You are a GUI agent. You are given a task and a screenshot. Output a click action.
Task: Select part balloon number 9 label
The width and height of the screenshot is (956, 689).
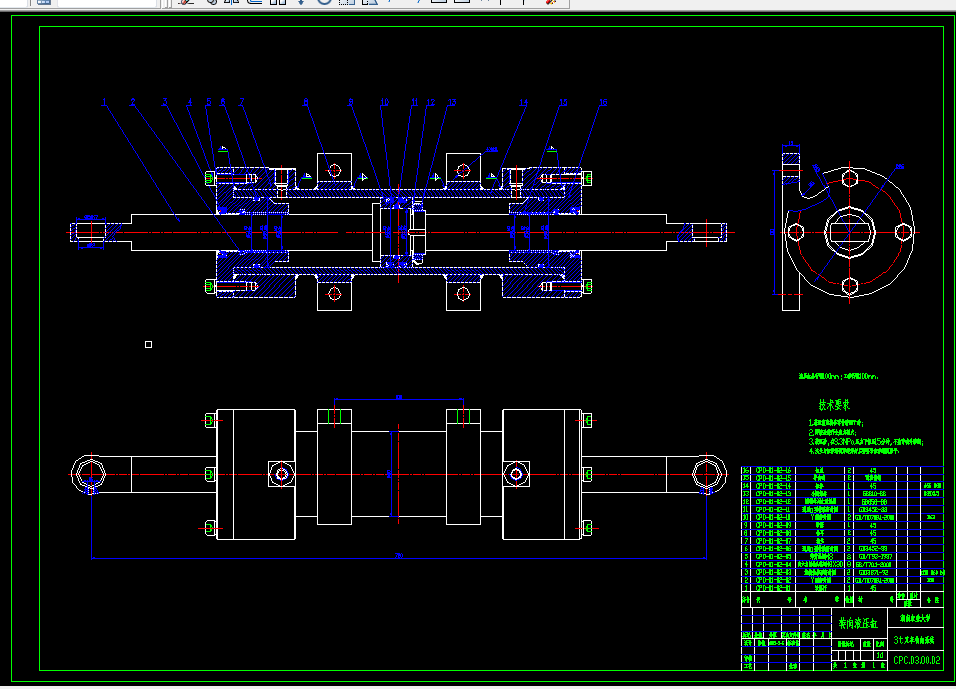click(351, 102)
